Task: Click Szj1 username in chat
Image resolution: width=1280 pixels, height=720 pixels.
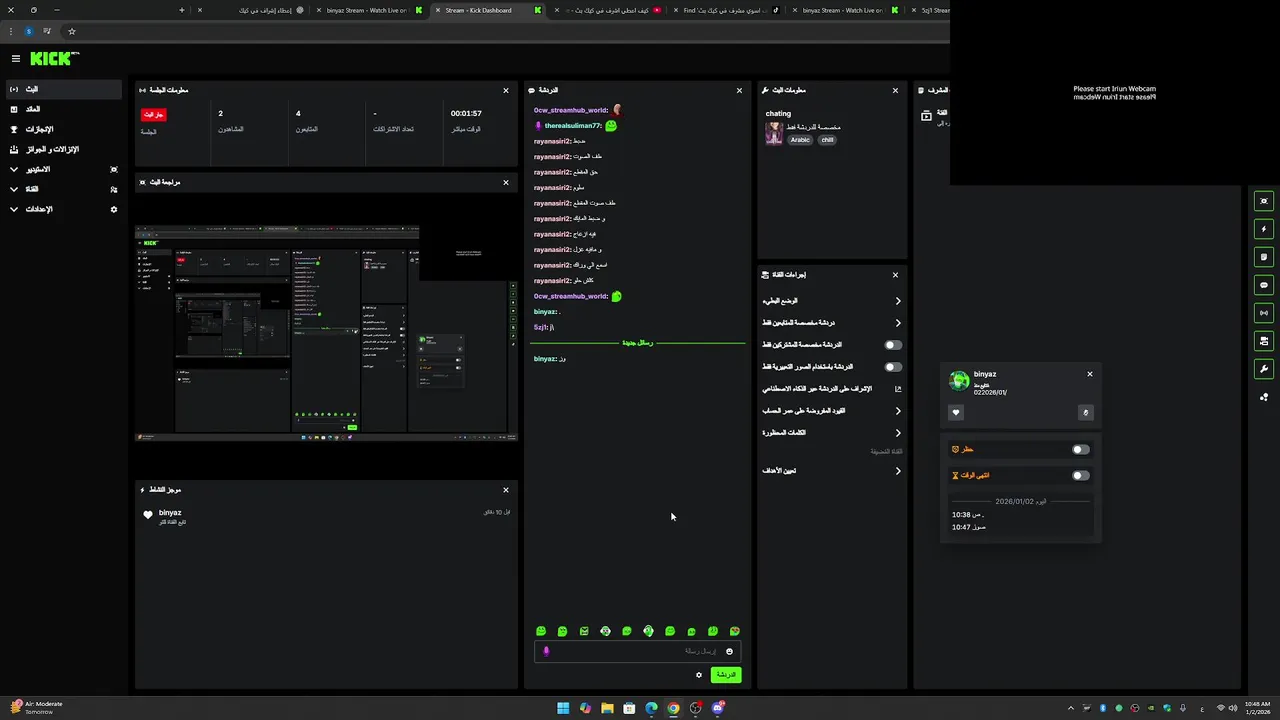Action: (540, 327)
